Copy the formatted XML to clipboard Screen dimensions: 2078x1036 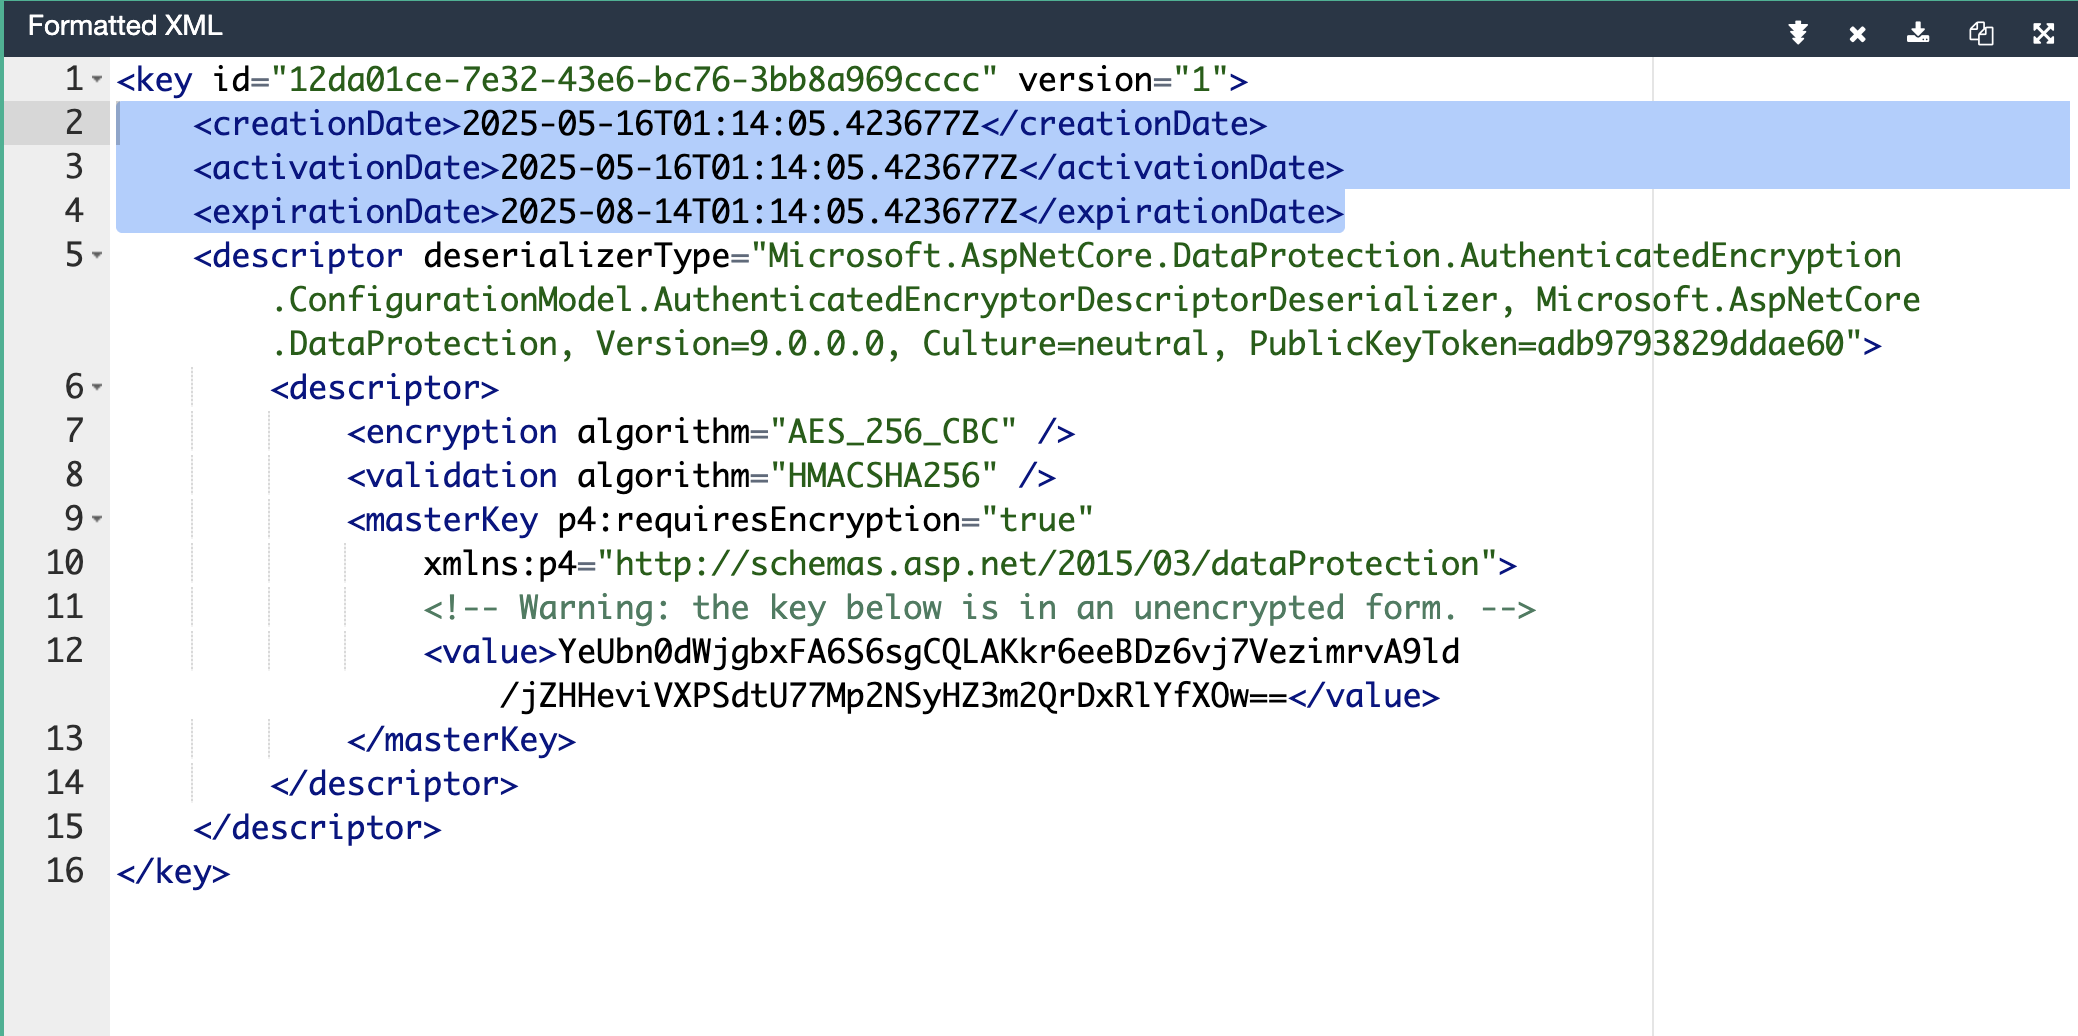coord(1981,33)
